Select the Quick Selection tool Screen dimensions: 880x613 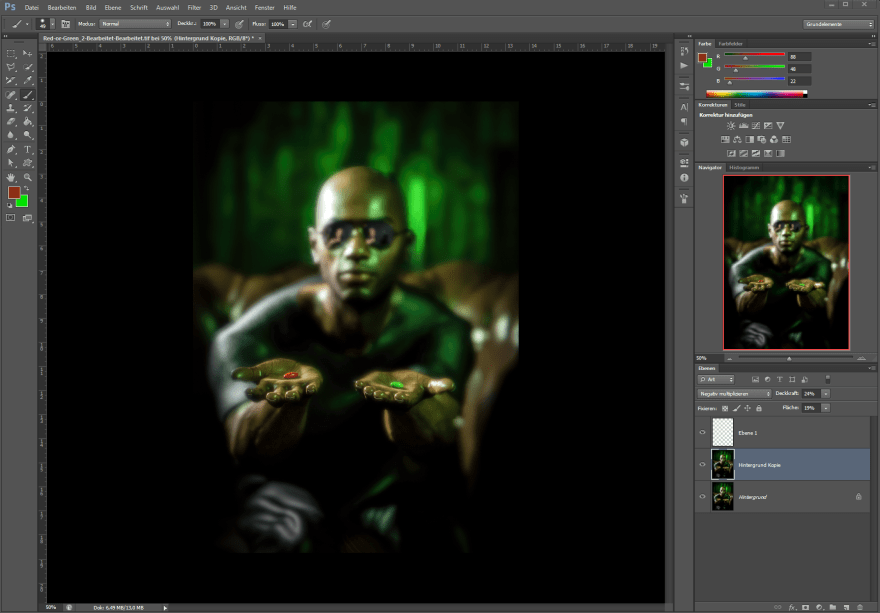pos(28,67)
